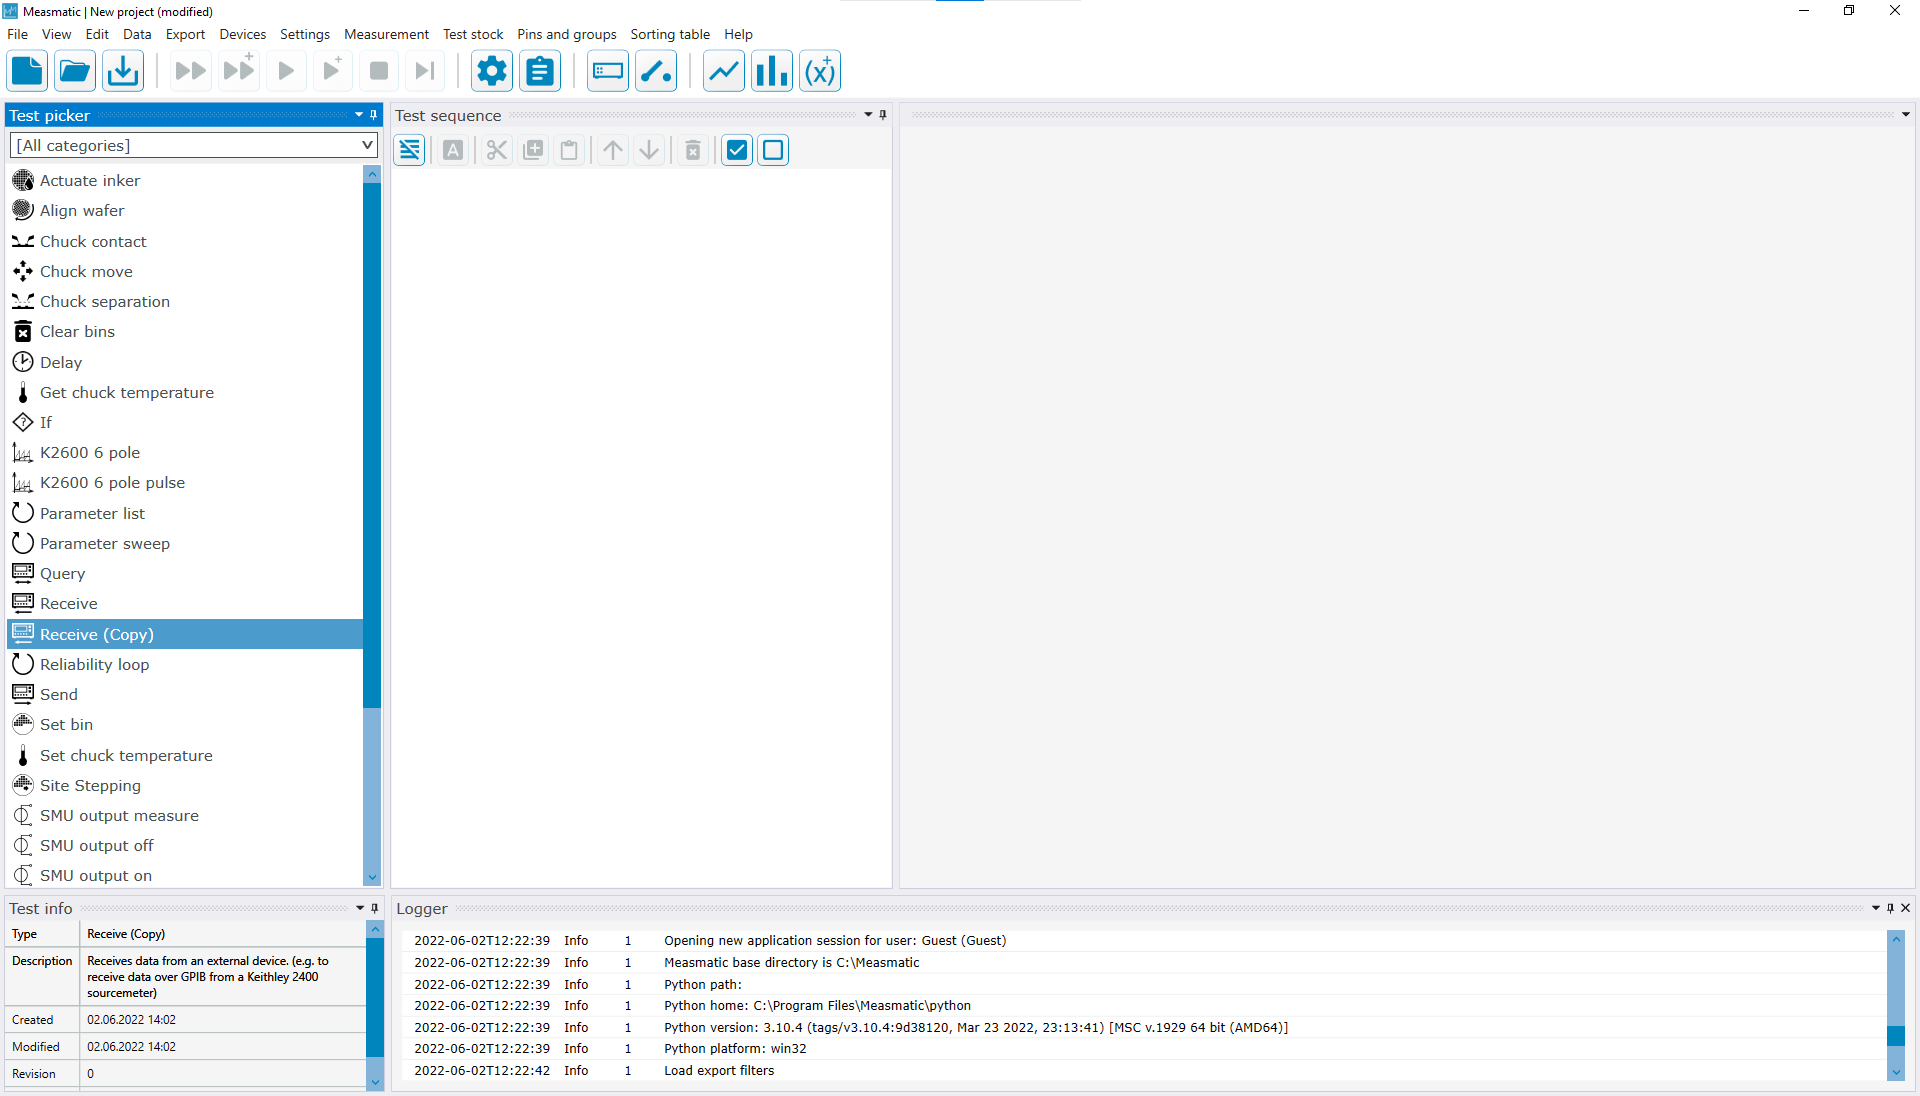The height and width of the screenshot is (1096, 1920).
Task: Select Parameter sweep test
Action: pyautogui.click(x=185, y=543)
